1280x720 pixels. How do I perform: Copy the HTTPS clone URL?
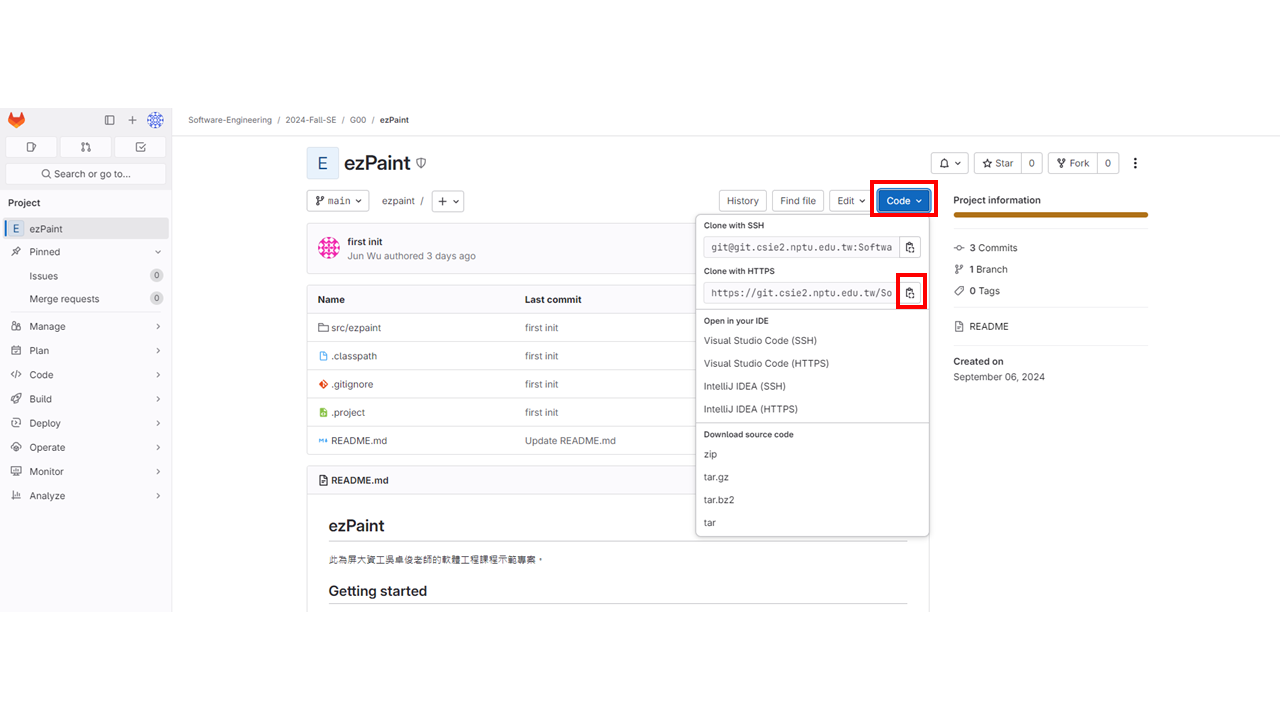click(x=909, y=293)
